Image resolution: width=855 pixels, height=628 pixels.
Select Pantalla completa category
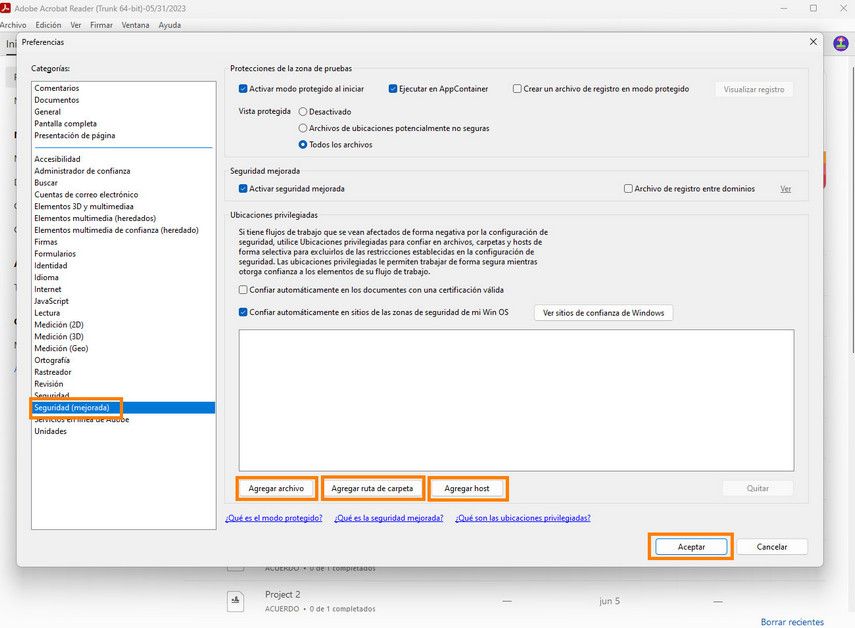click(65, 124)
